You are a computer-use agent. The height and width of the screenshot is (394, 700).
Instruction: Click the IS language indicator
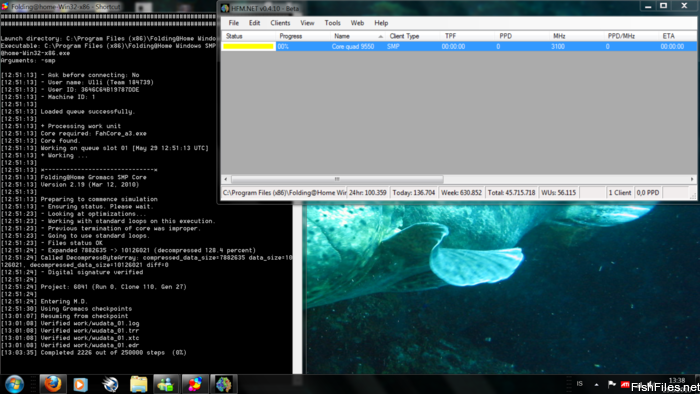pyautogui.click(x=579, y=384)
